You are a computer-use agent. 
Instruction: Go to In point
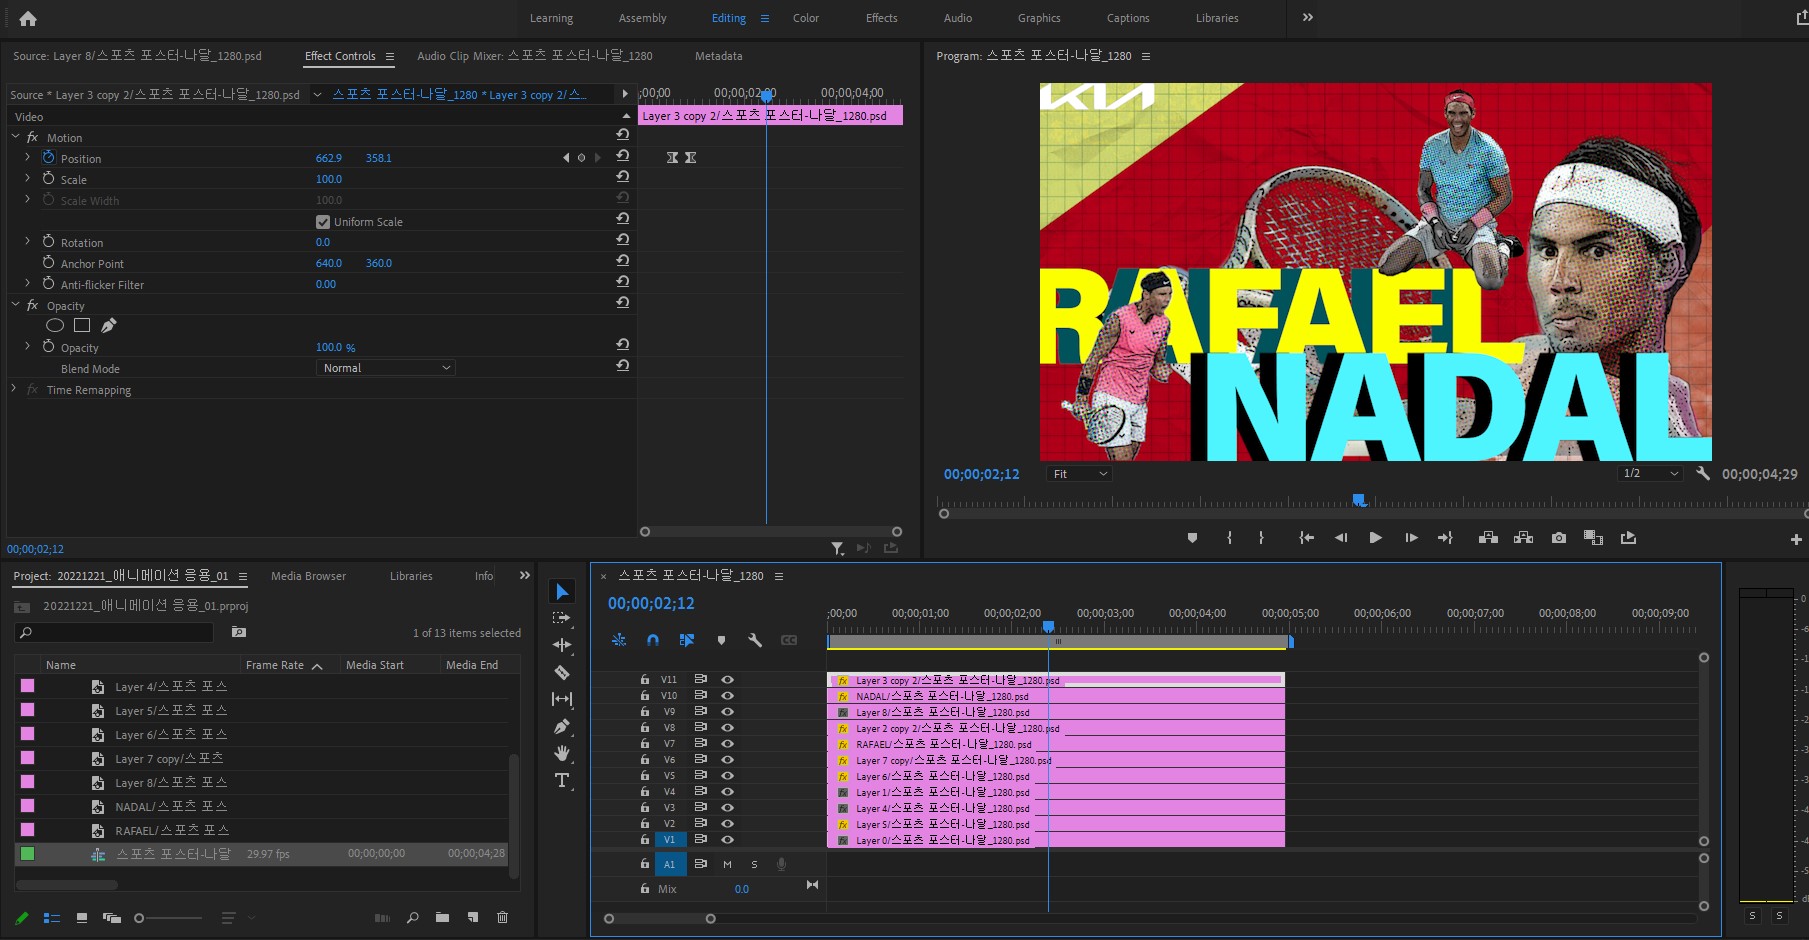[1306, 538]
